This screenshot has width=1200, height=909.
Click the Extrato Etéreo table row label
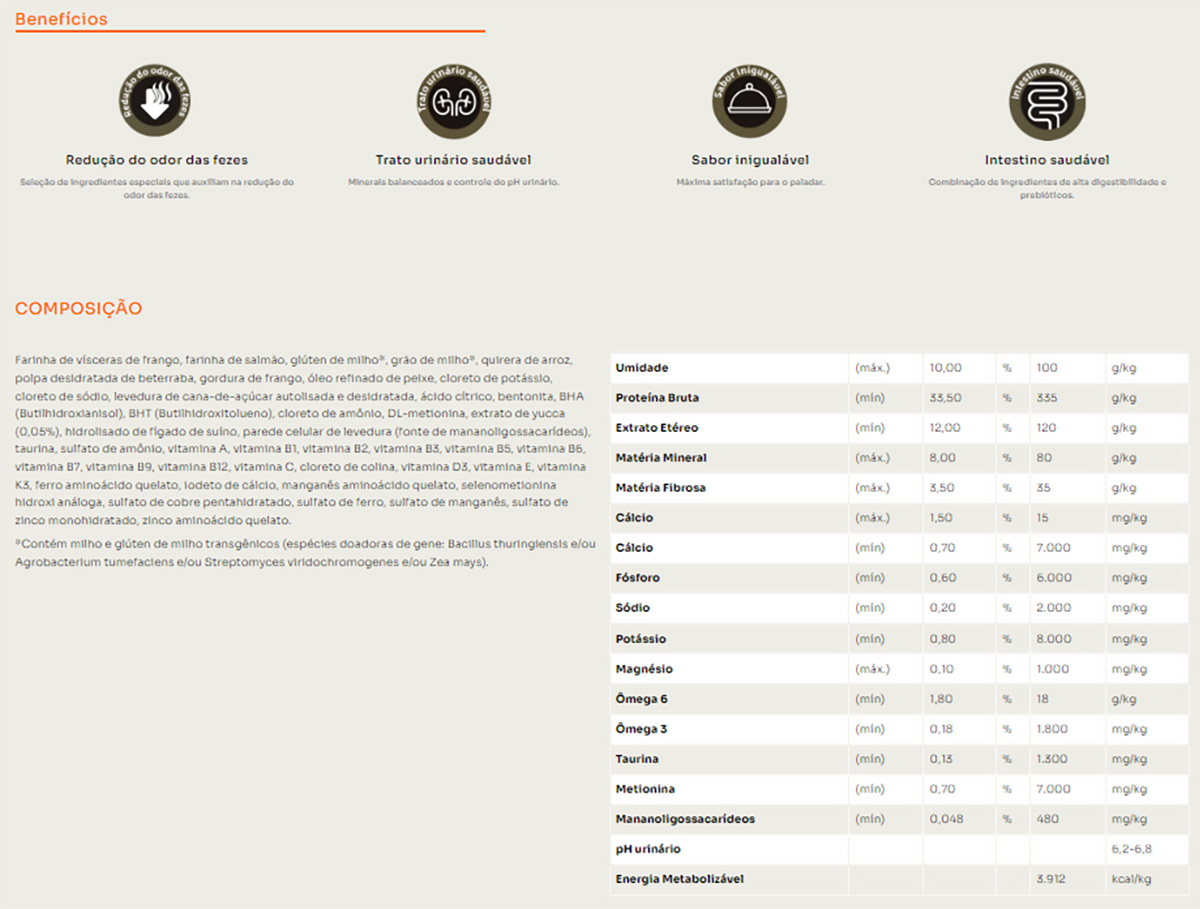click(x=657, y=428)
